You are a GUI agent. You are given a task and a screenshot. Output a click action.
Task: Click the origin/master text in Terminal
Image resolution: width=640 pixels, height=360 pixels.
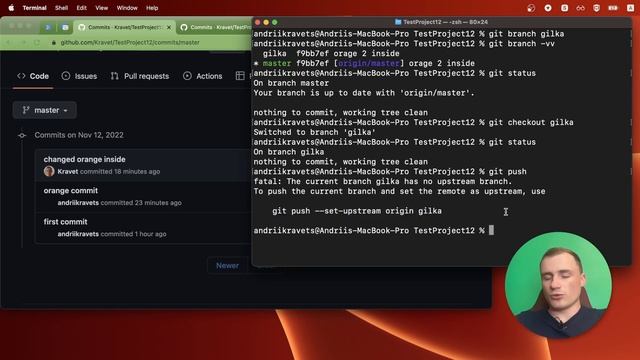click(x=369, y=63)
